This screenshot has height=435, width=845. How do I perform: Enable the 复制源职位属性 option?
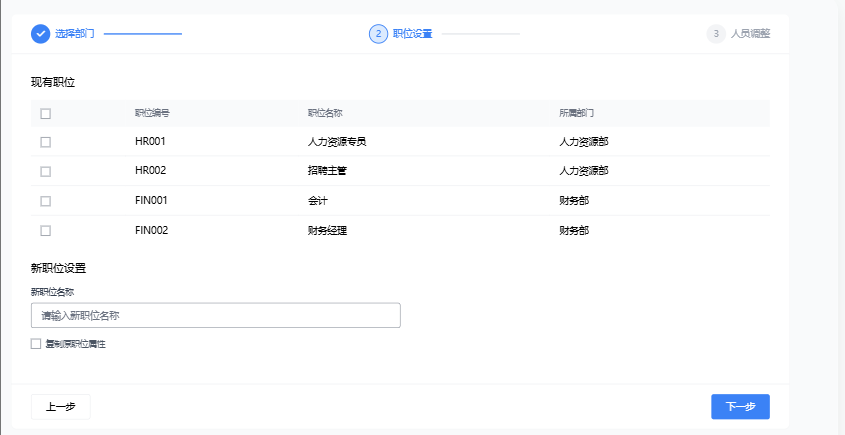[36, 343]
